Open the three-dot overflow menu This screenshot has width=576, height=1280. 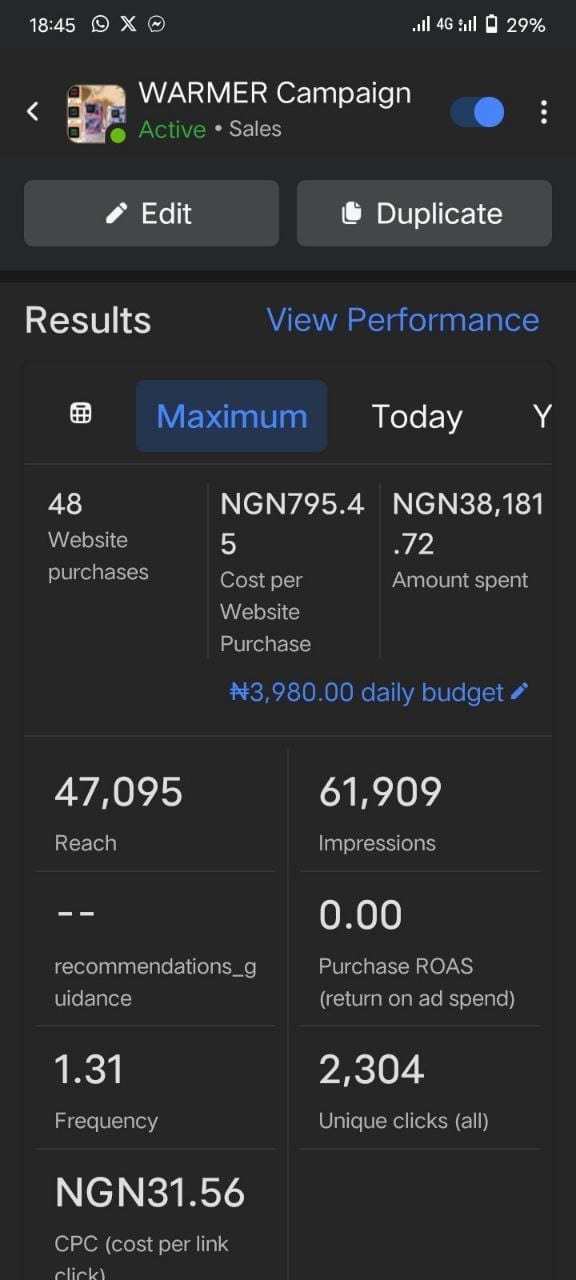pyautogui.click(x=543, y=112)
